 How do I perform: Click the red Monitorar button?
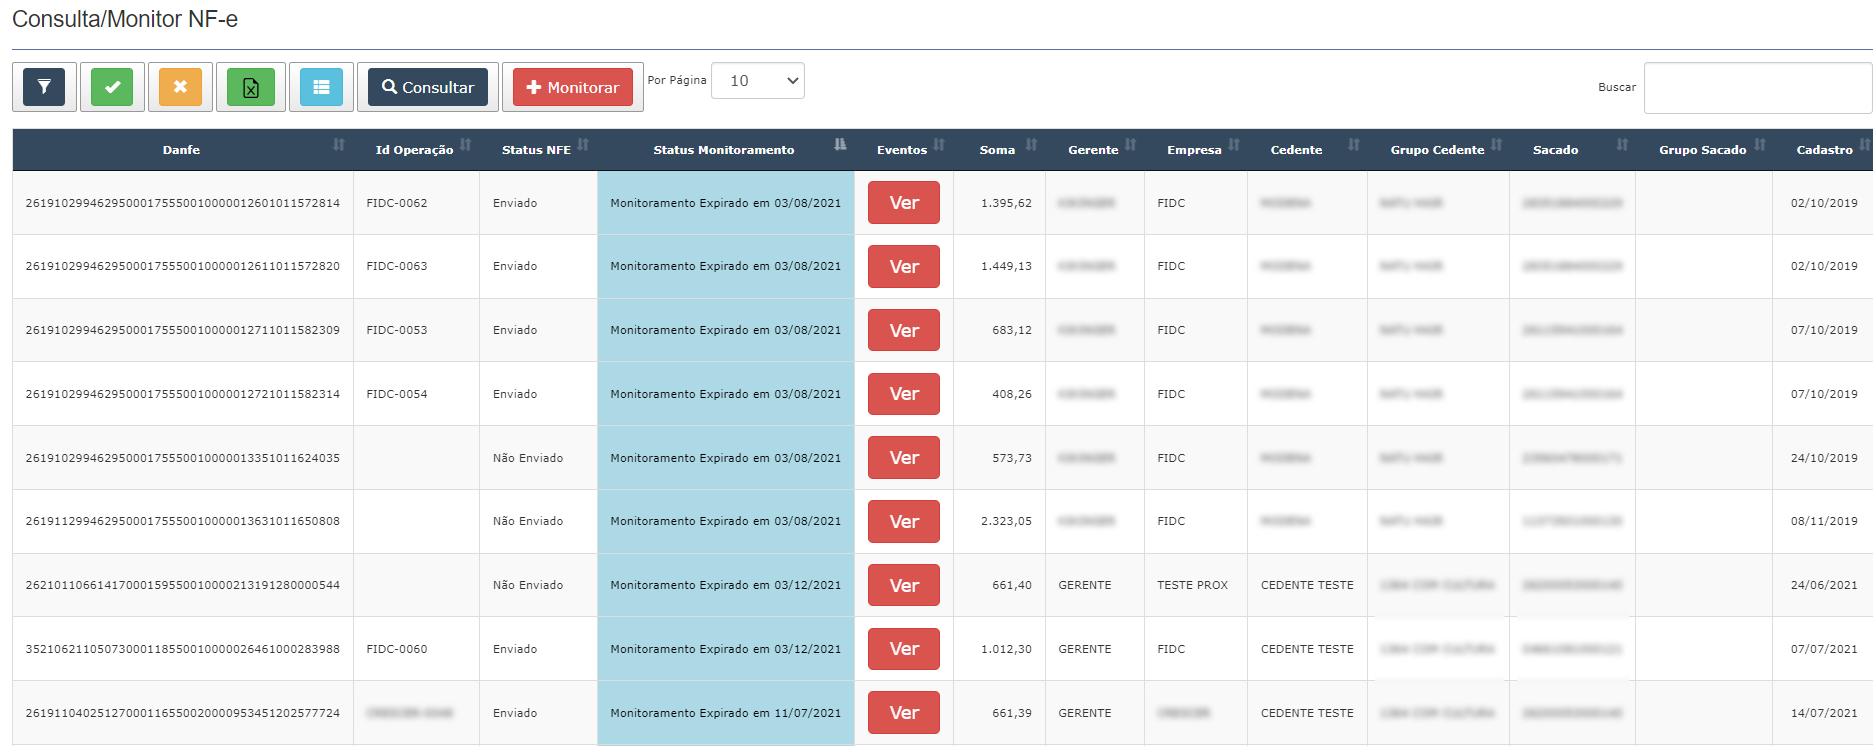tap(572, 87)
